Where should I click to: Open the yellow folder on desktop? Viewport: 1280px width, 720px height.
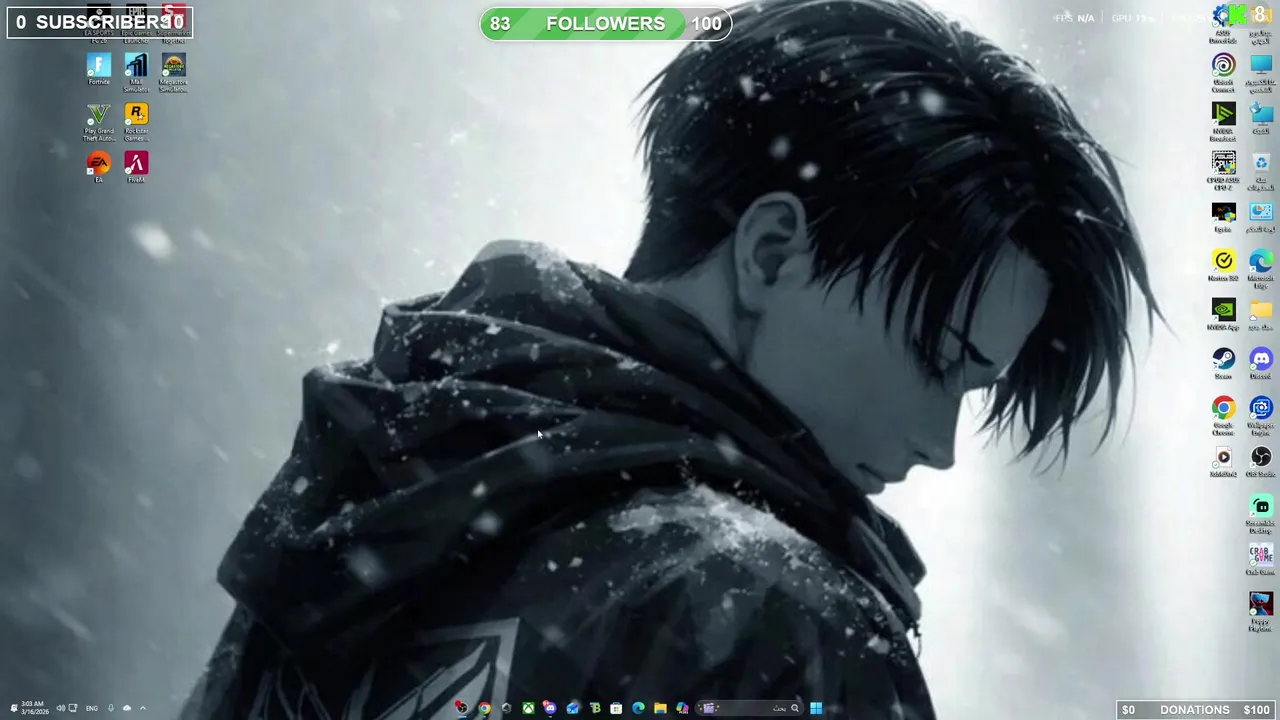pyautogui.click(x=1260, y=314)
